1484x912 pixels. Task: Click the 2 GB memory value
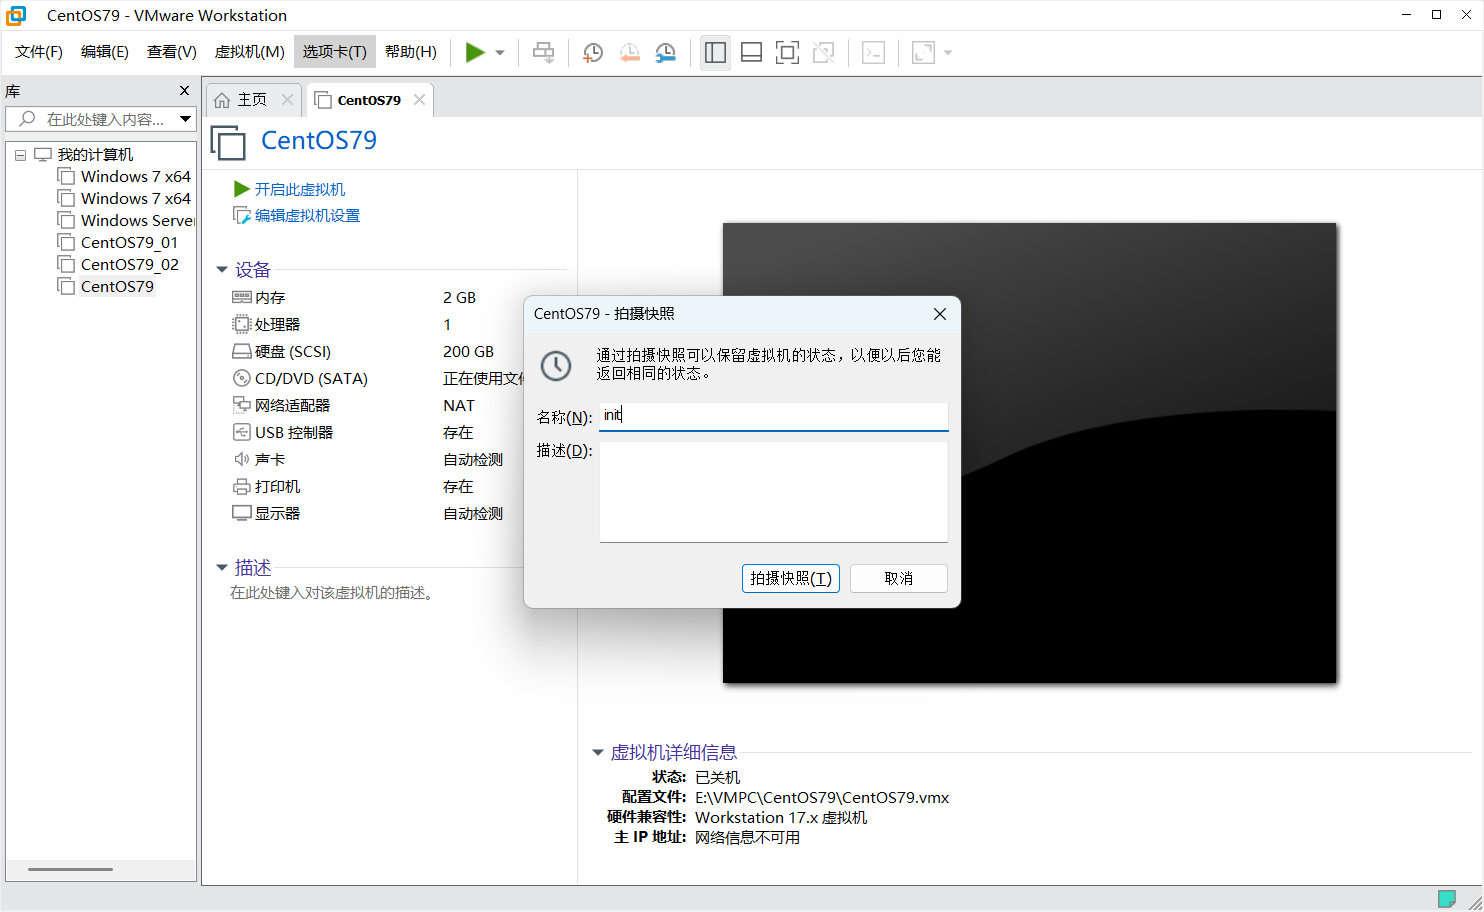coord(459,298)
